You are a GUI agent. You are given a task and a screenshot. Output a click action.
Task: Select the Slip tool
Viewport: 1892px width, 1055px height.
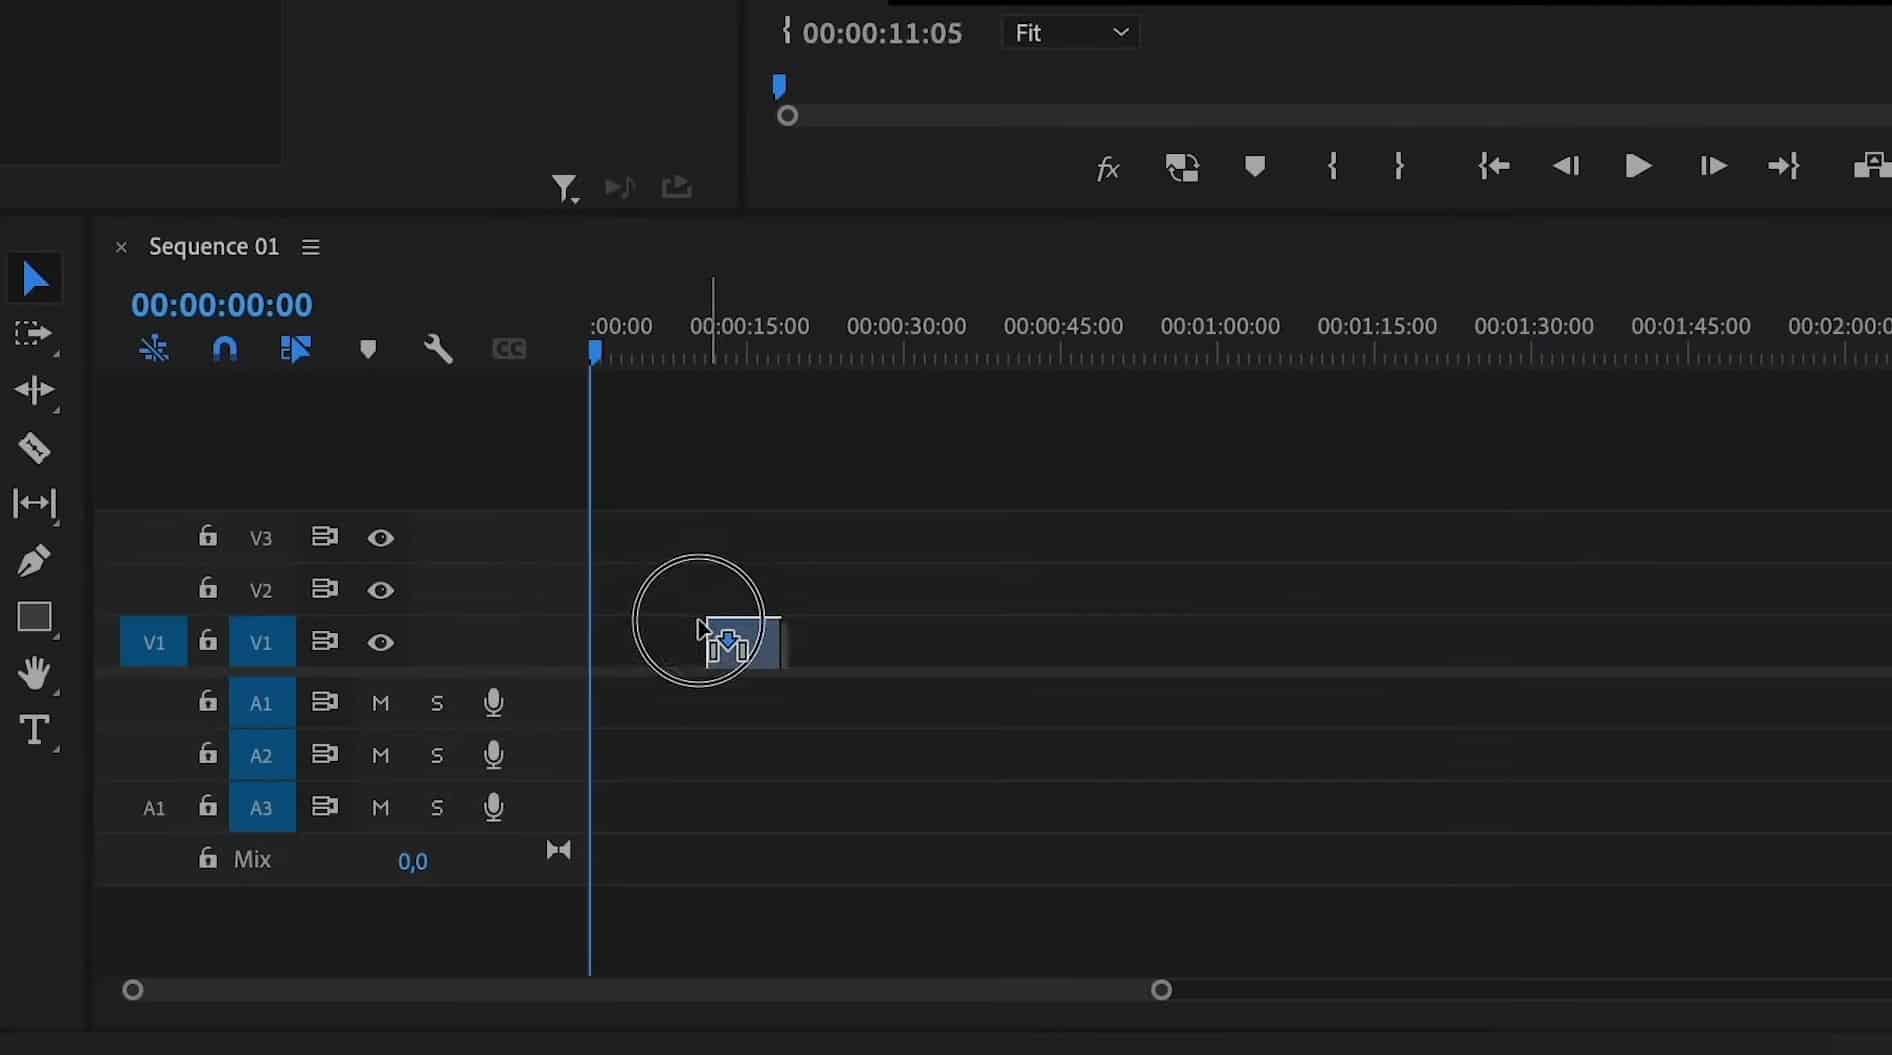(x=34, y=503)
